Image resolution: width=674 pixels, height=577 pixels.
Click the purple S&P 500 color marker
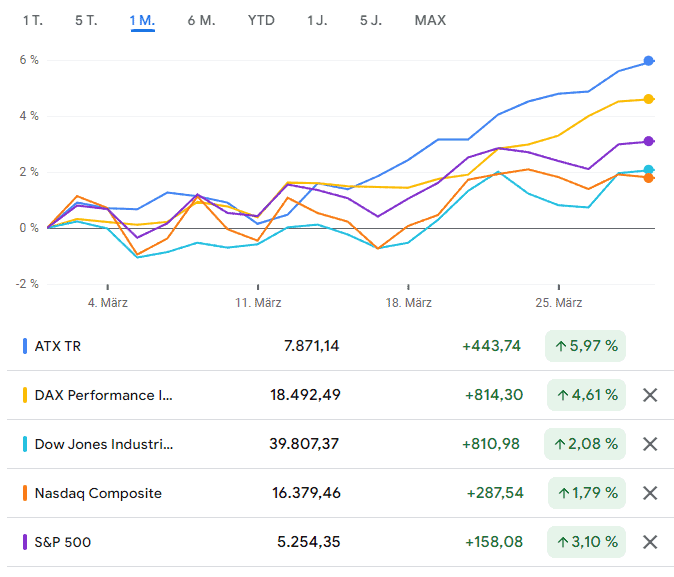25,542
